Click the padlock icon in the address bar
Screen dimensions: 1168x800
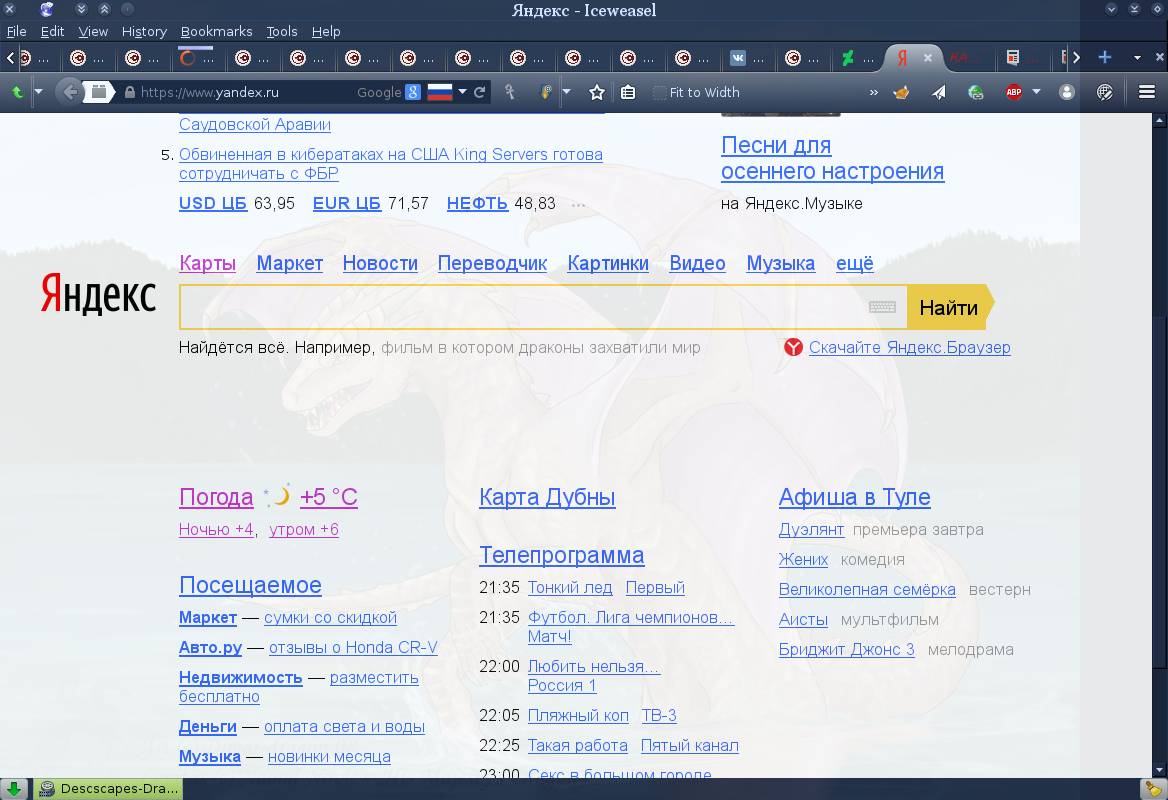click(130, 92)
